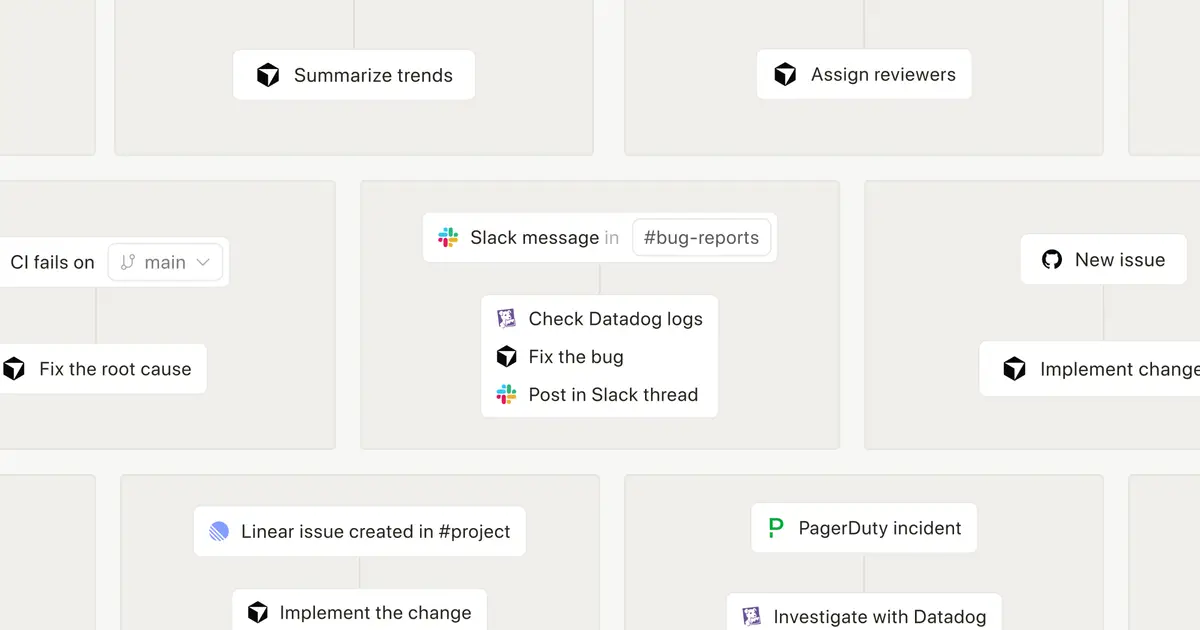The width and height of the screenshot is (1200, 630).
Task: Click the Fix the root cause step
Action: (101, 368)
